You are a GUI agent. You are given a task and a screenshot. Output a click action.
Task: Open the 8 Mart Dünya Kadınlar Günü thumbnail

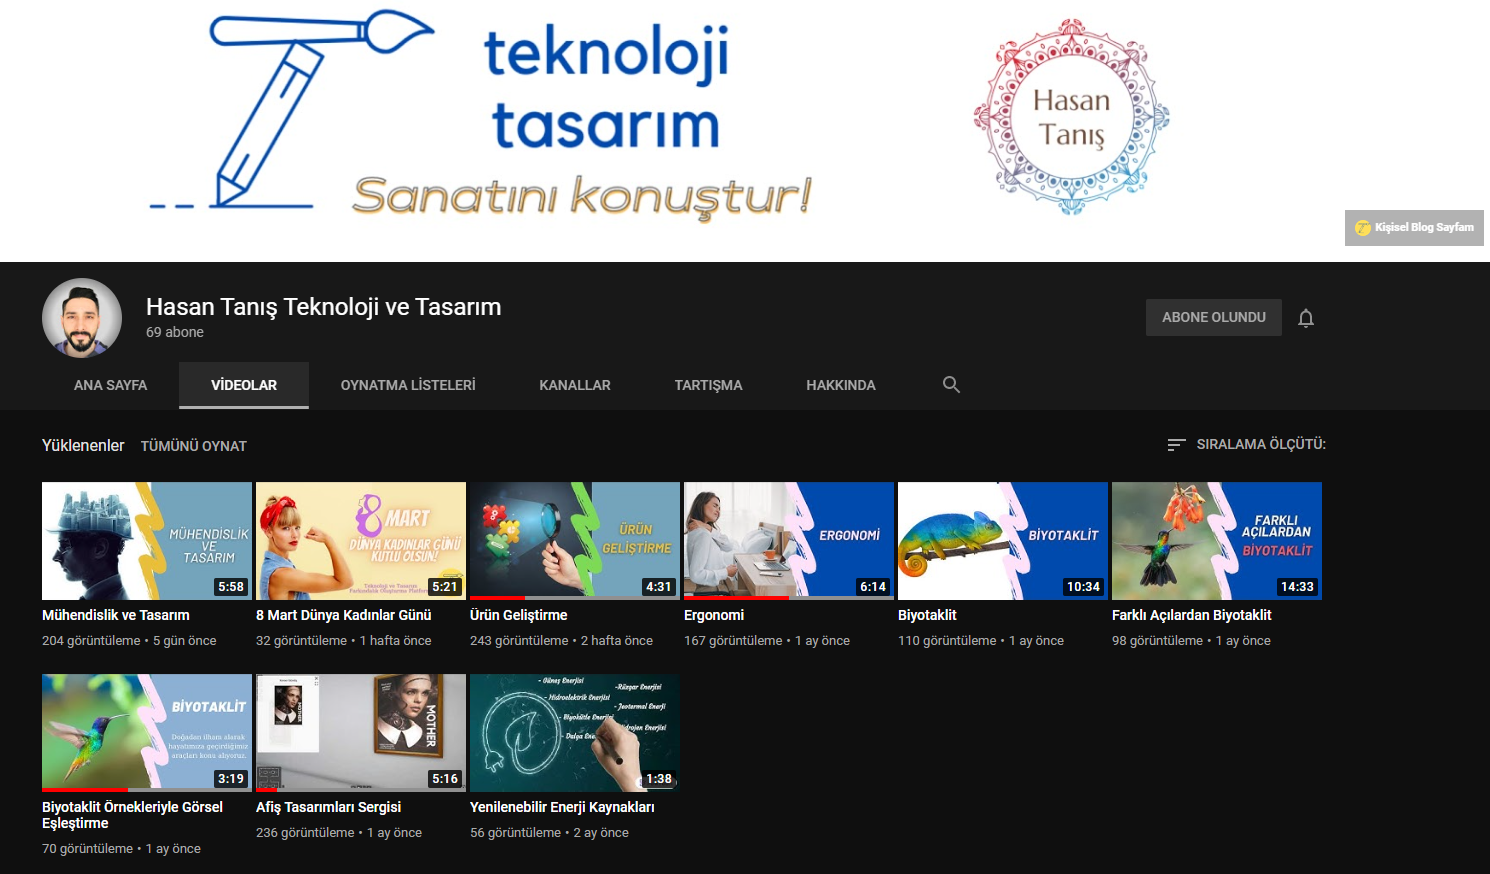pos(361,541)
